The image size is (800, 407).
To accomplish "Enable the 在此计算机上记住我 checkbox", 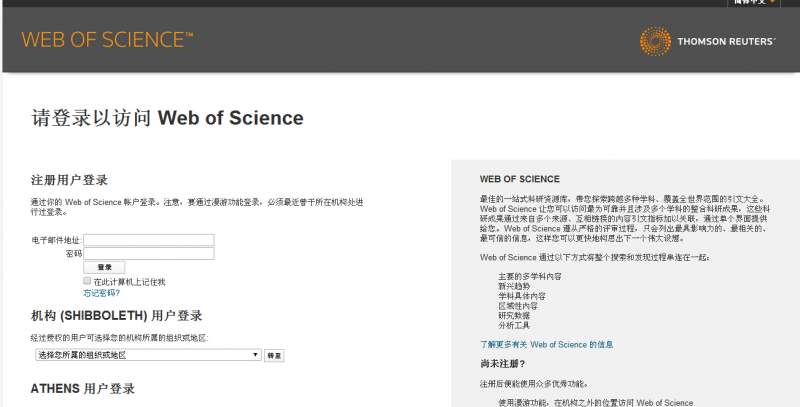I will click(87, 281).
